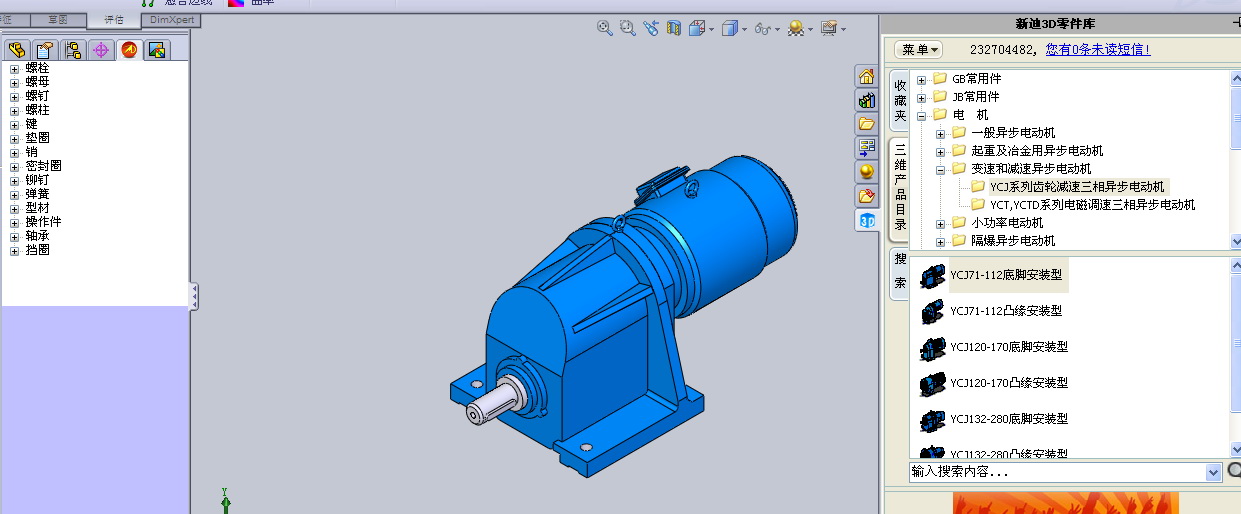Click the left panel collapse handle
This screenshot has width=1241, height=514.
pos(194,296)
